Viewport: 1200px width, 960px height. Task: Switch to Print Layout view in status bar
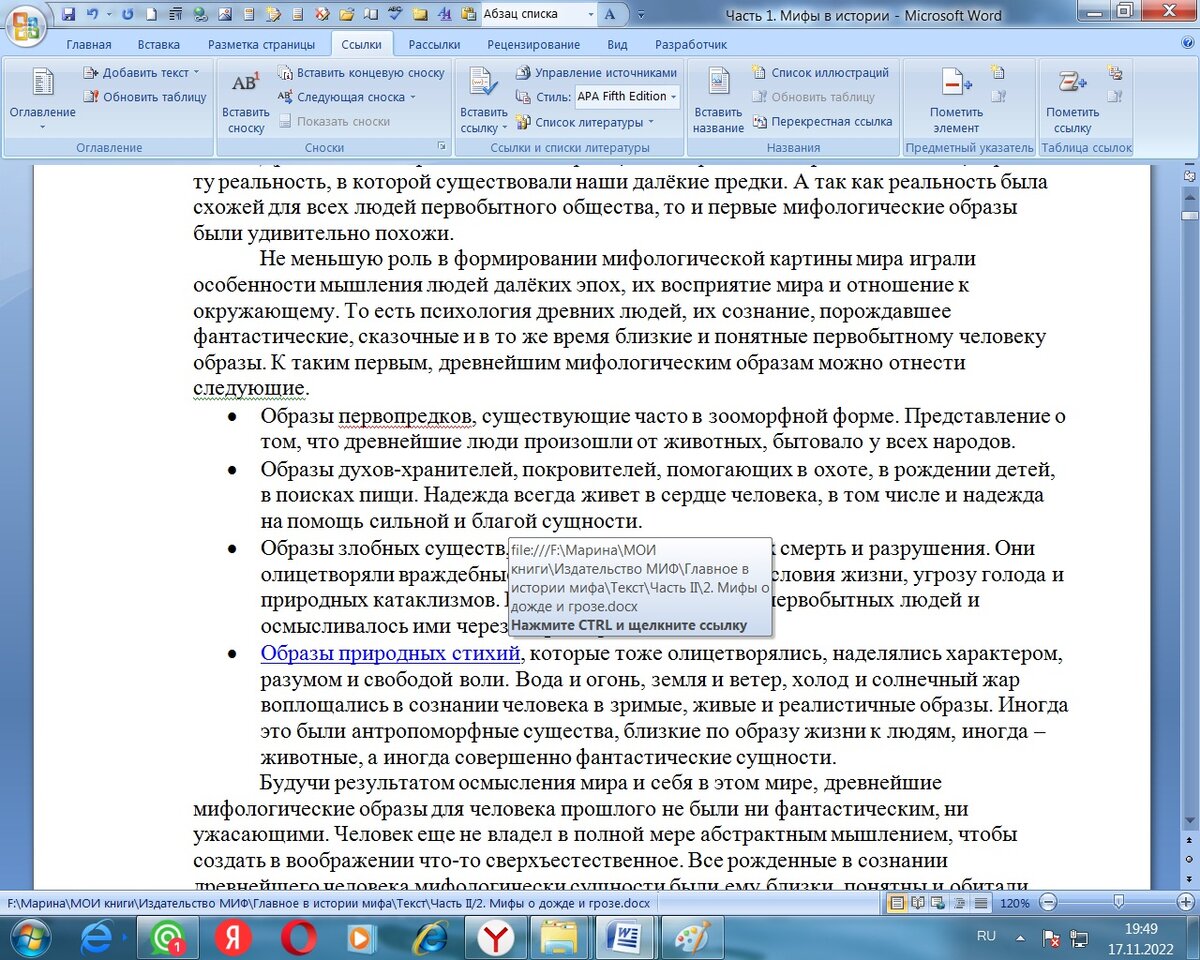click(x=898, y=903)
